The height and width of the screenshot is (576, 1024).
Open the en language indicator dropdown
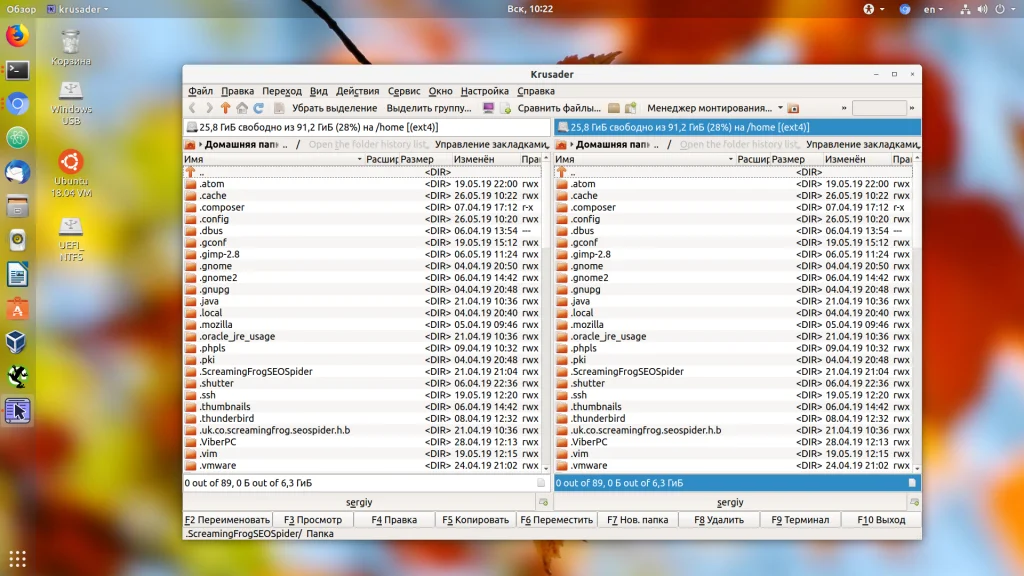(932, 9)
